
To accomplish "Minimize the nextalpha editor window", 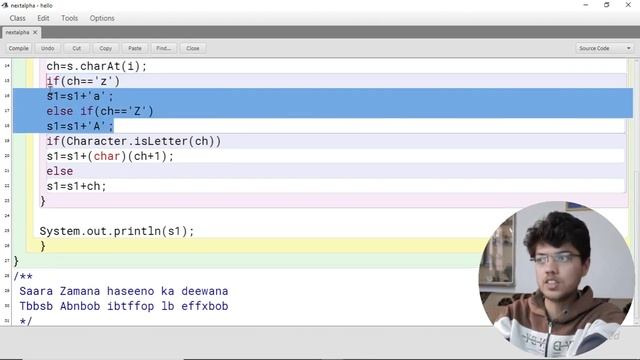I will point(586,5).
